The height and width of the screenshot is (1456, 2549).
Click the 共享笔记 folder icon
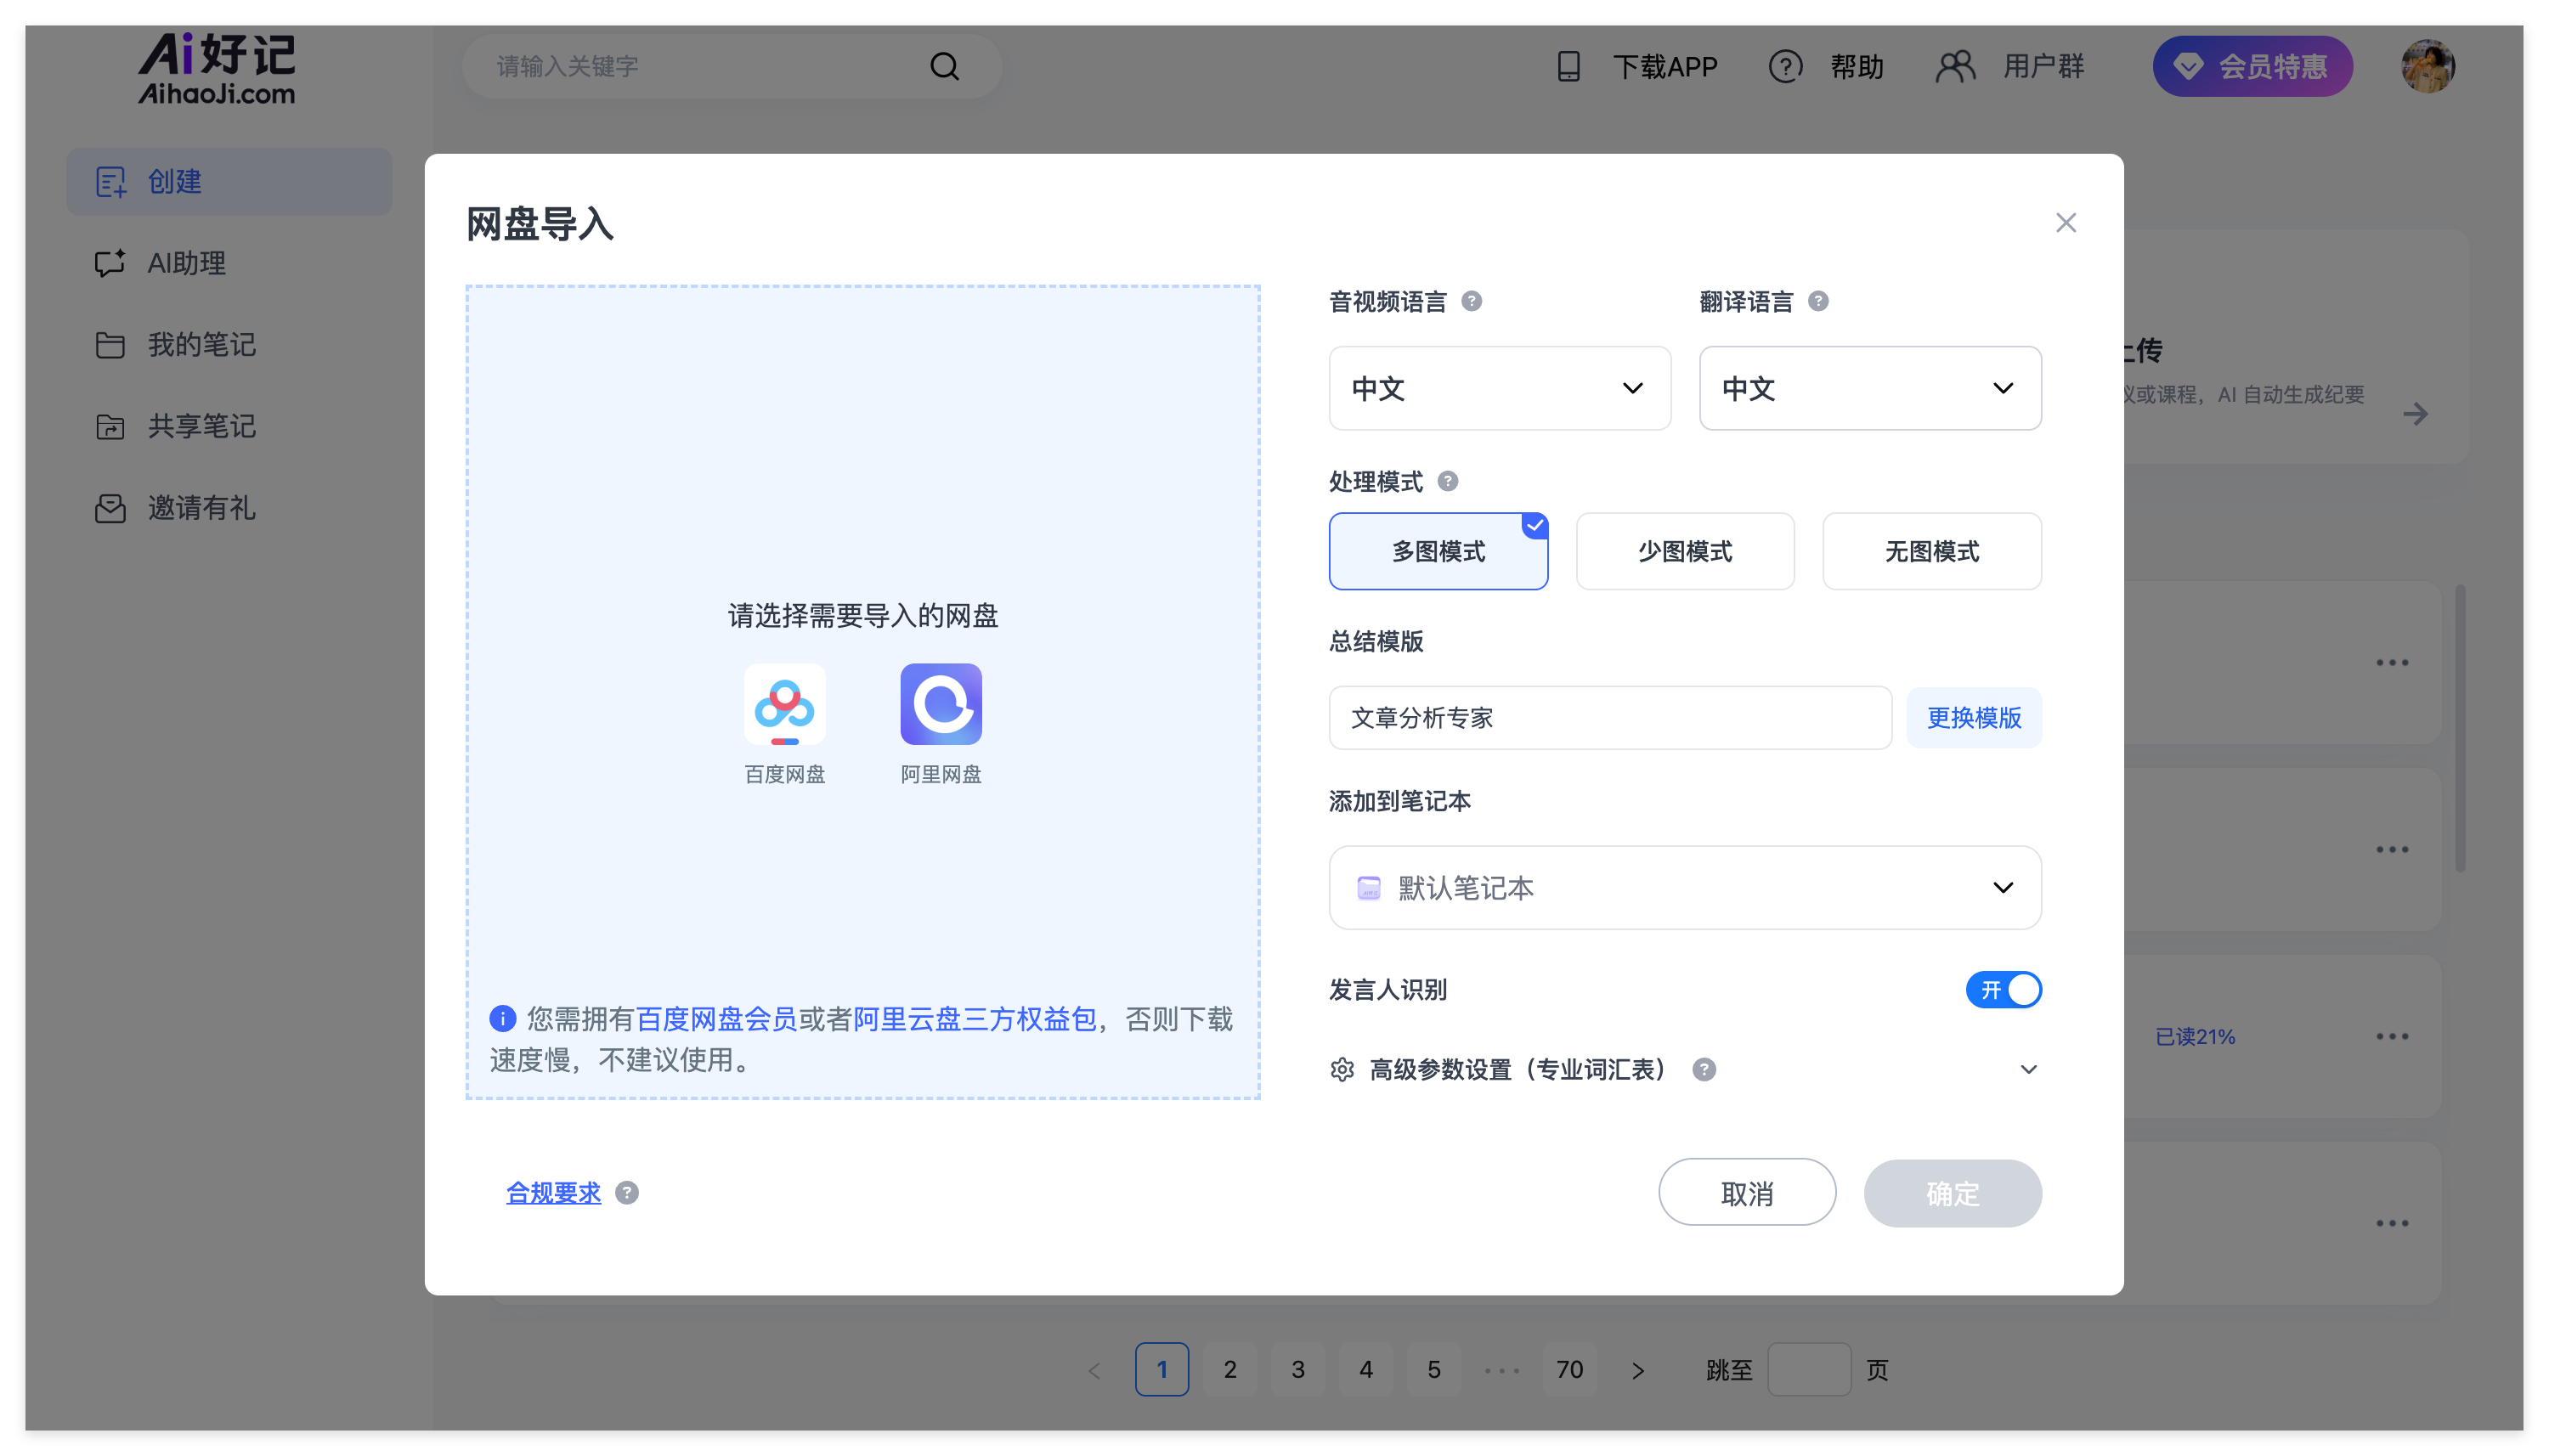(110, 426)
